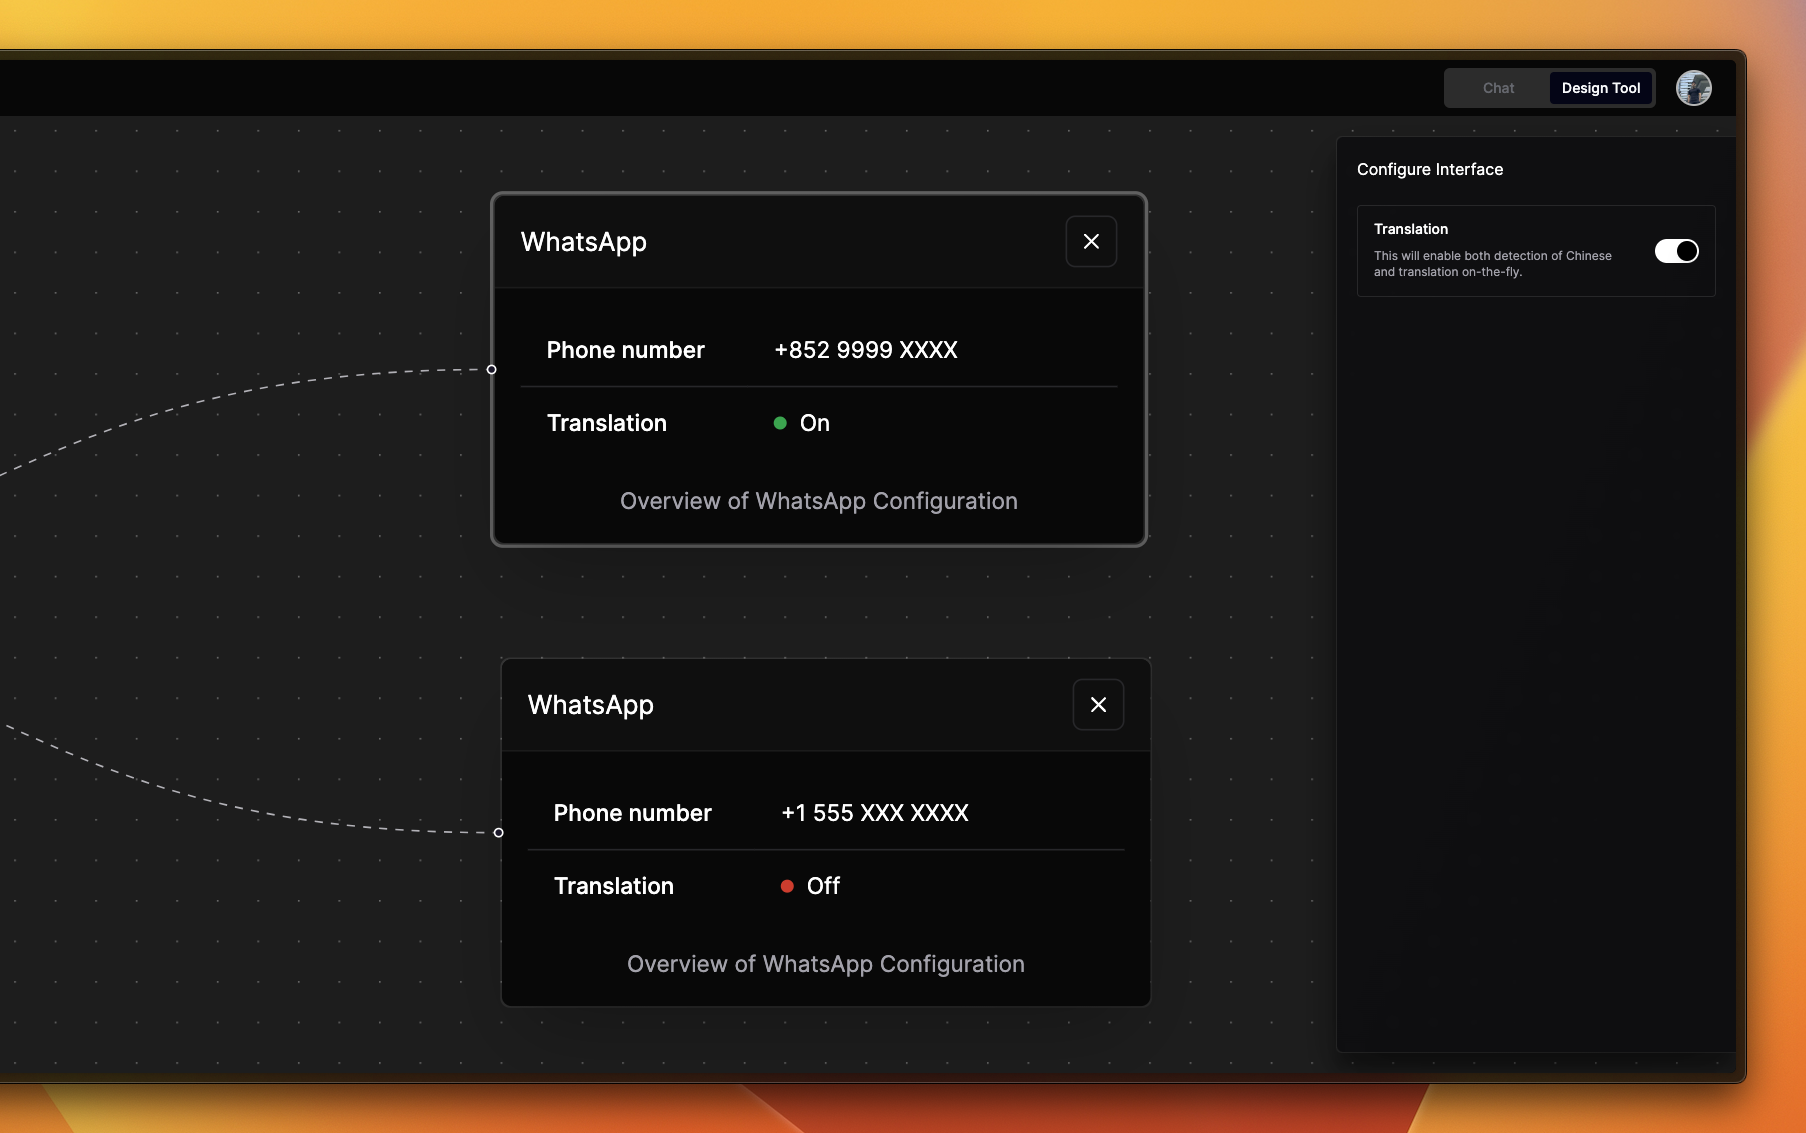Open the user profile avatar
The width and height of the screenshot is (1806, 1133).
(1694, 88)
